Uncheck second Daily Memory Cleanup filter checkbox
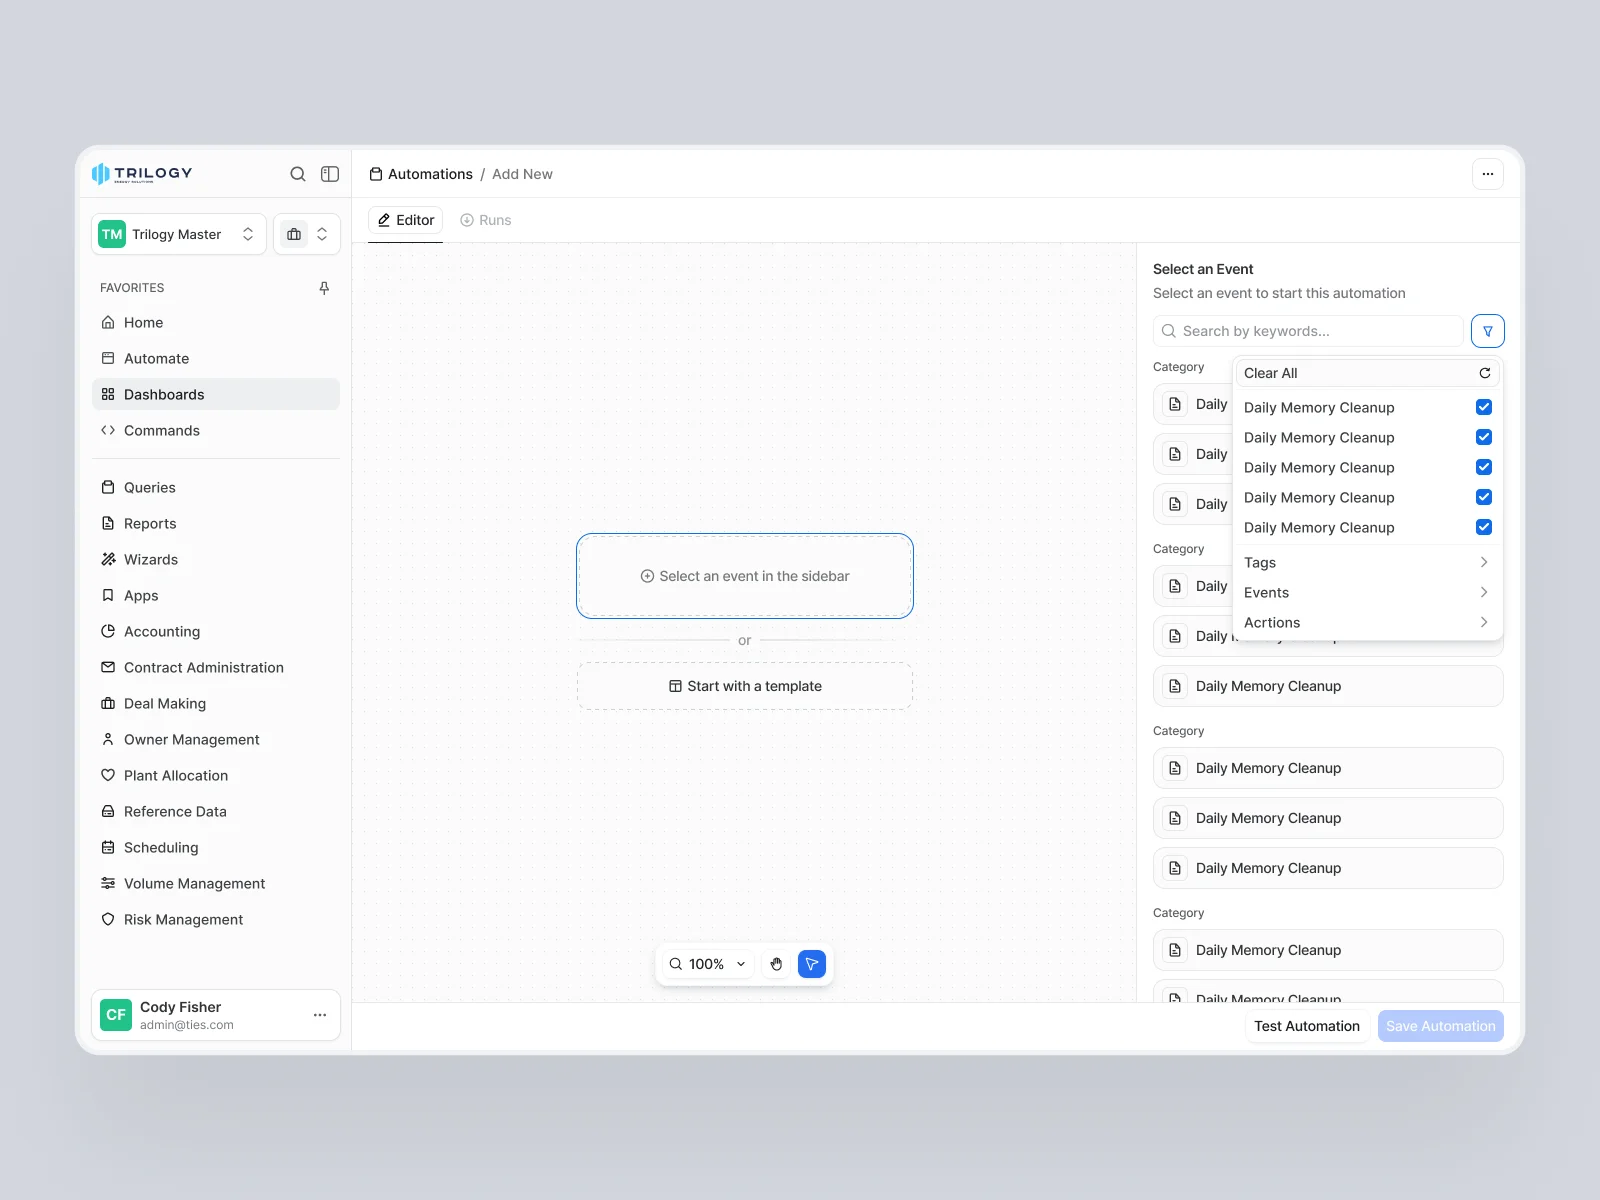Image resolution: width=1600 pixels, height=1200 pixels. point(1484,437)
